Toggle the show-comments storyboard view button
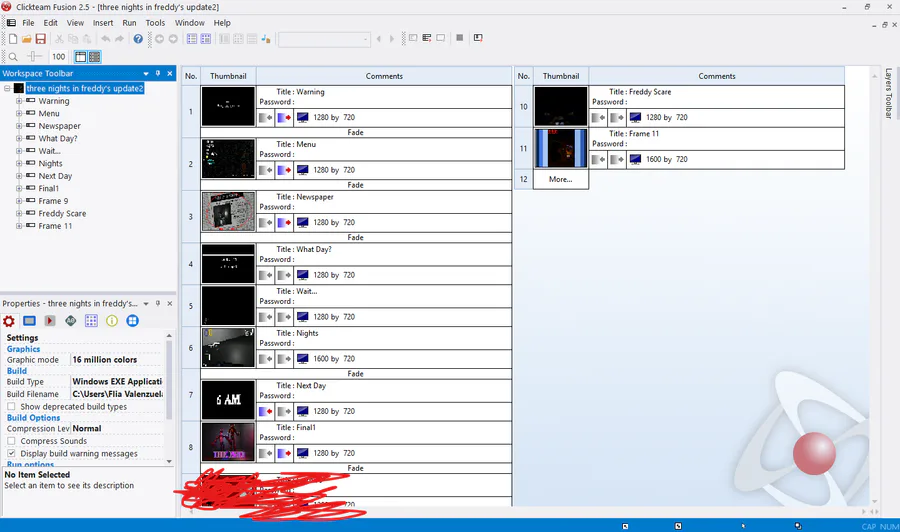 click(x=95, y=57)
